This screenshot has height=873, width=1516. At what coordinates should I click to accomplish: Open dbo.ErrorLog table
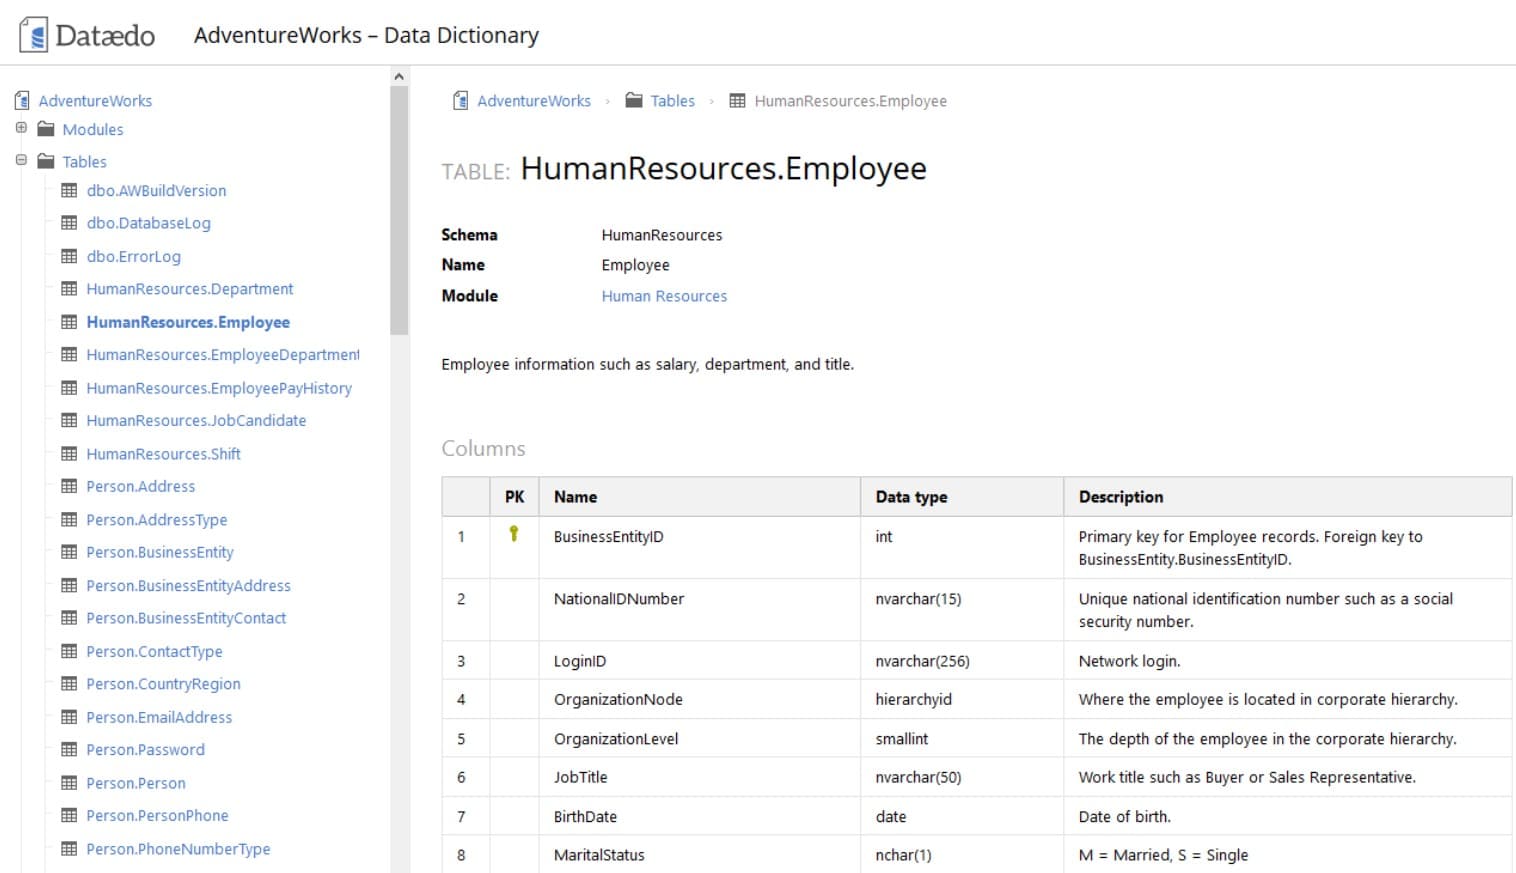point(133,256)
